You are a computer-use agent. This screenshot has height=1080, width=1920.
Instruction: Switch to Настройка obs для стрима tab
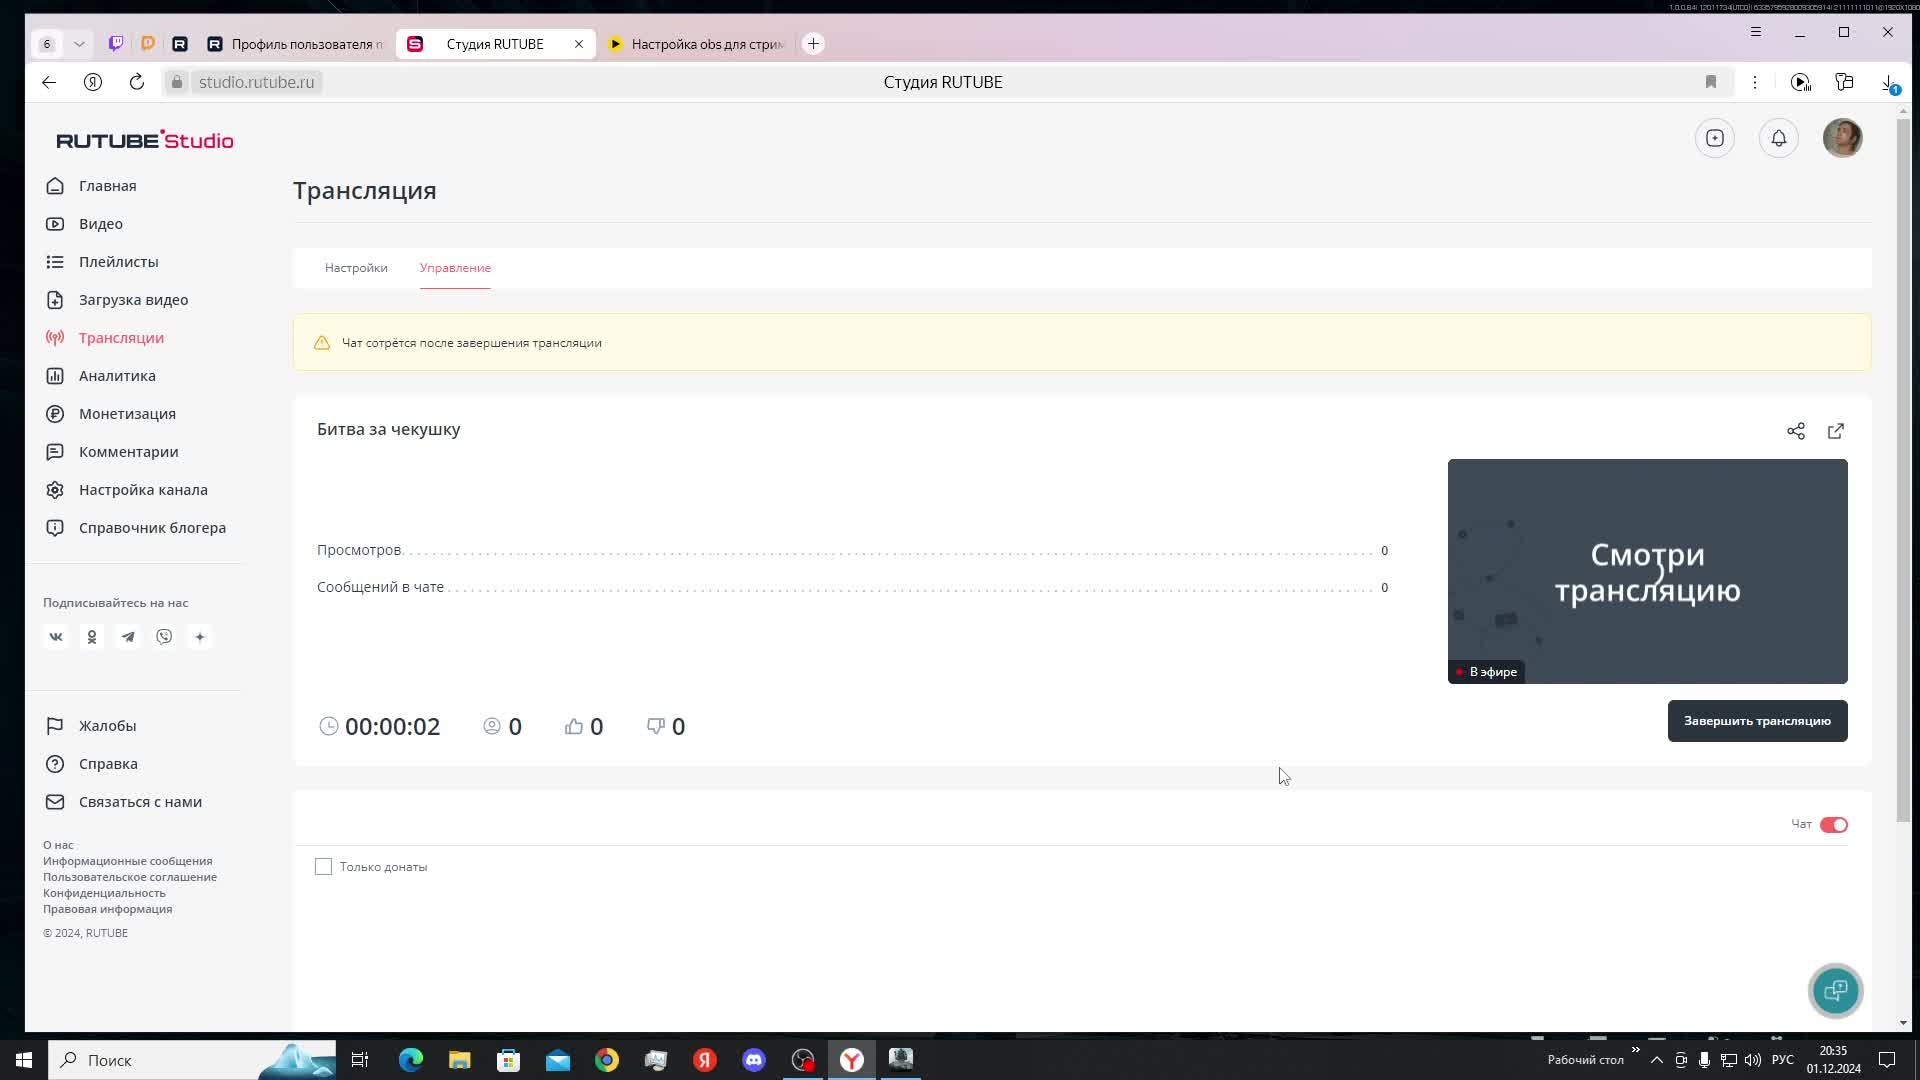pos(696,44)
